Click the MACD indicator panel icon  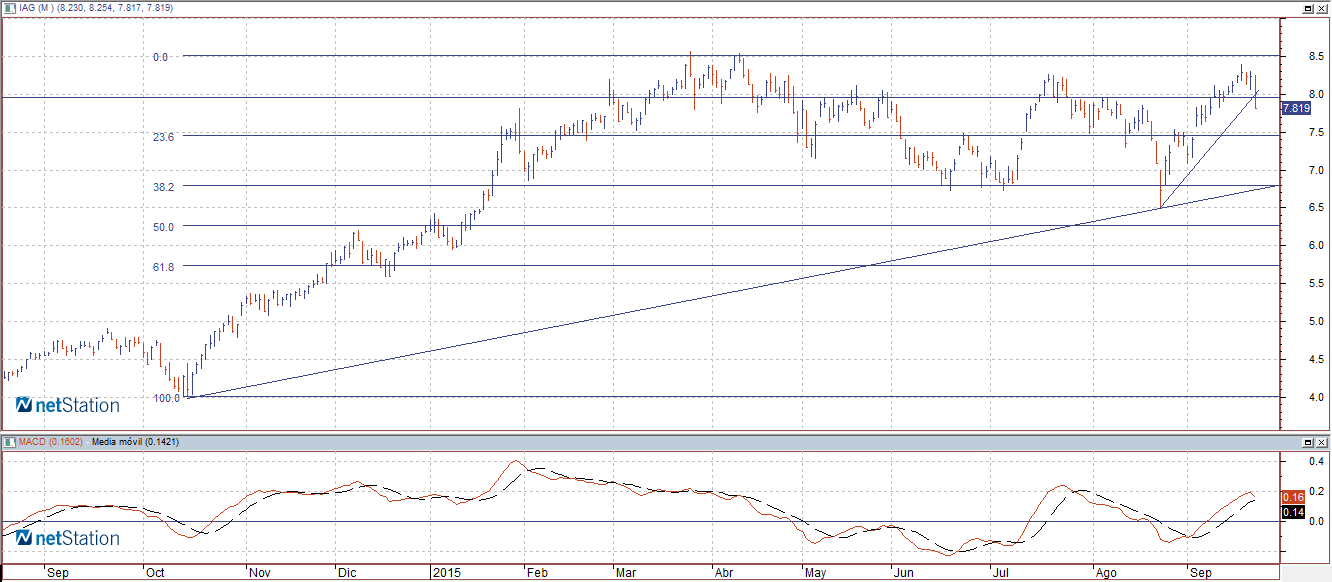coord(9,441)
